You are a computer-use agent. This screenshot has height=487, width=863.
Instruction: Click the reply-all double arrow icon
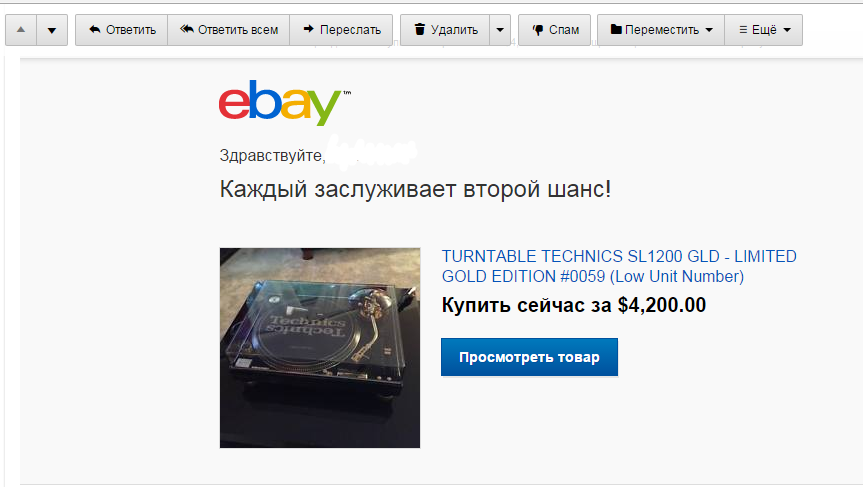pos(187,29)
